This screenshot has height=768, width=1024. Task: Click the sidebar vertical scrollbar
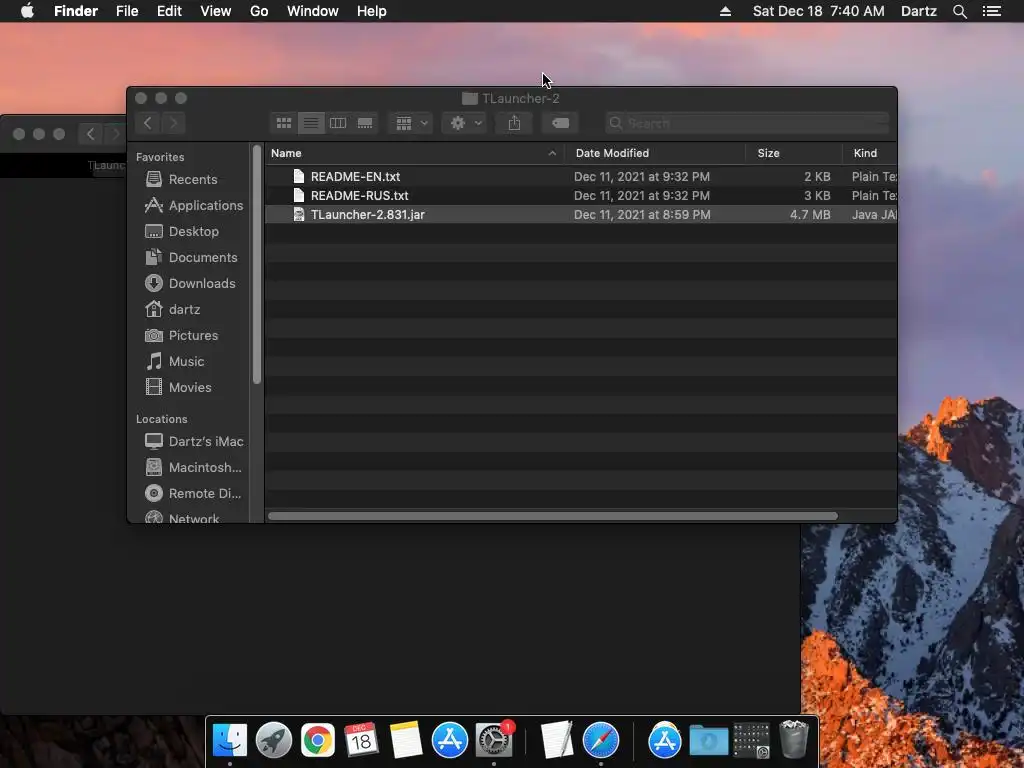(x=257, y=264)
